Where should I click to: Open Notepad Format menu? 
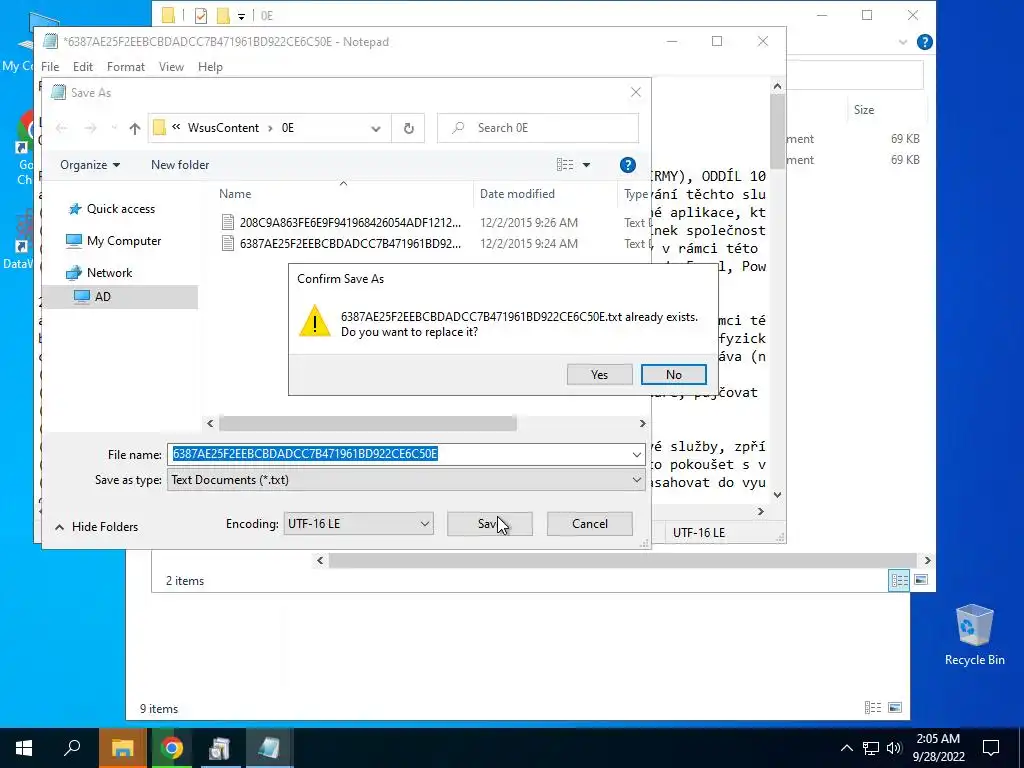click(126, 67)
